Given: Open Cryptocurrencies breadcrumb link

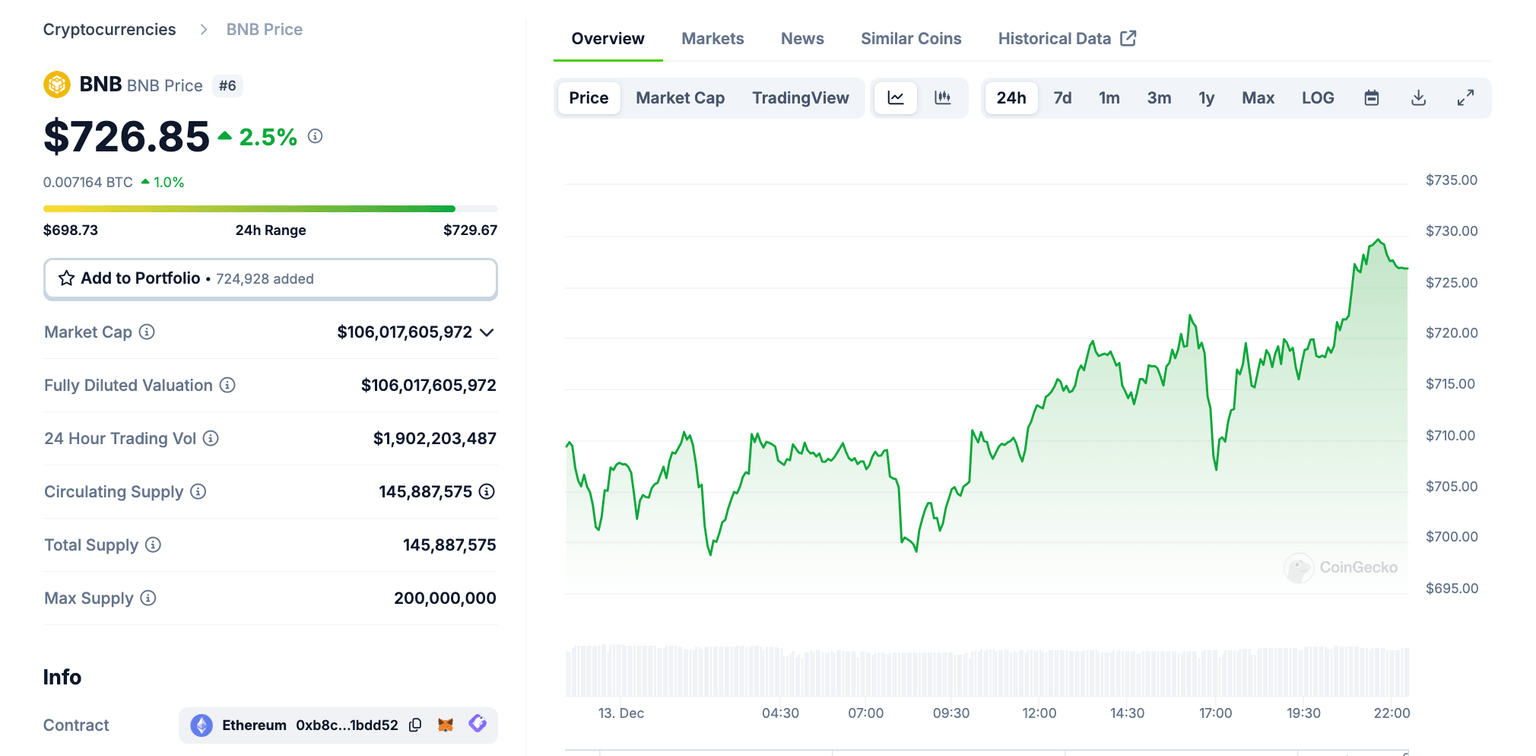Looking at the screenshot, I should (109, 30).
